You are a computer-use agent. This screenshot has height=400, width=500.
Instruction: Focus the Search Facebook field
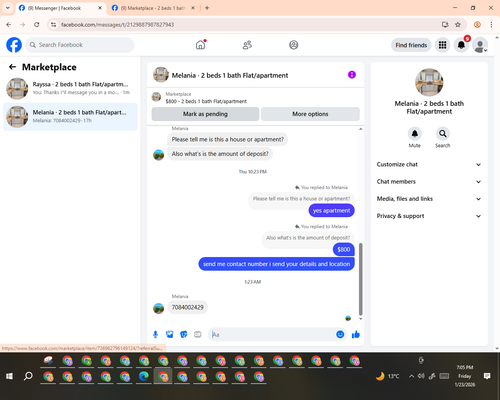click(80, 45)
